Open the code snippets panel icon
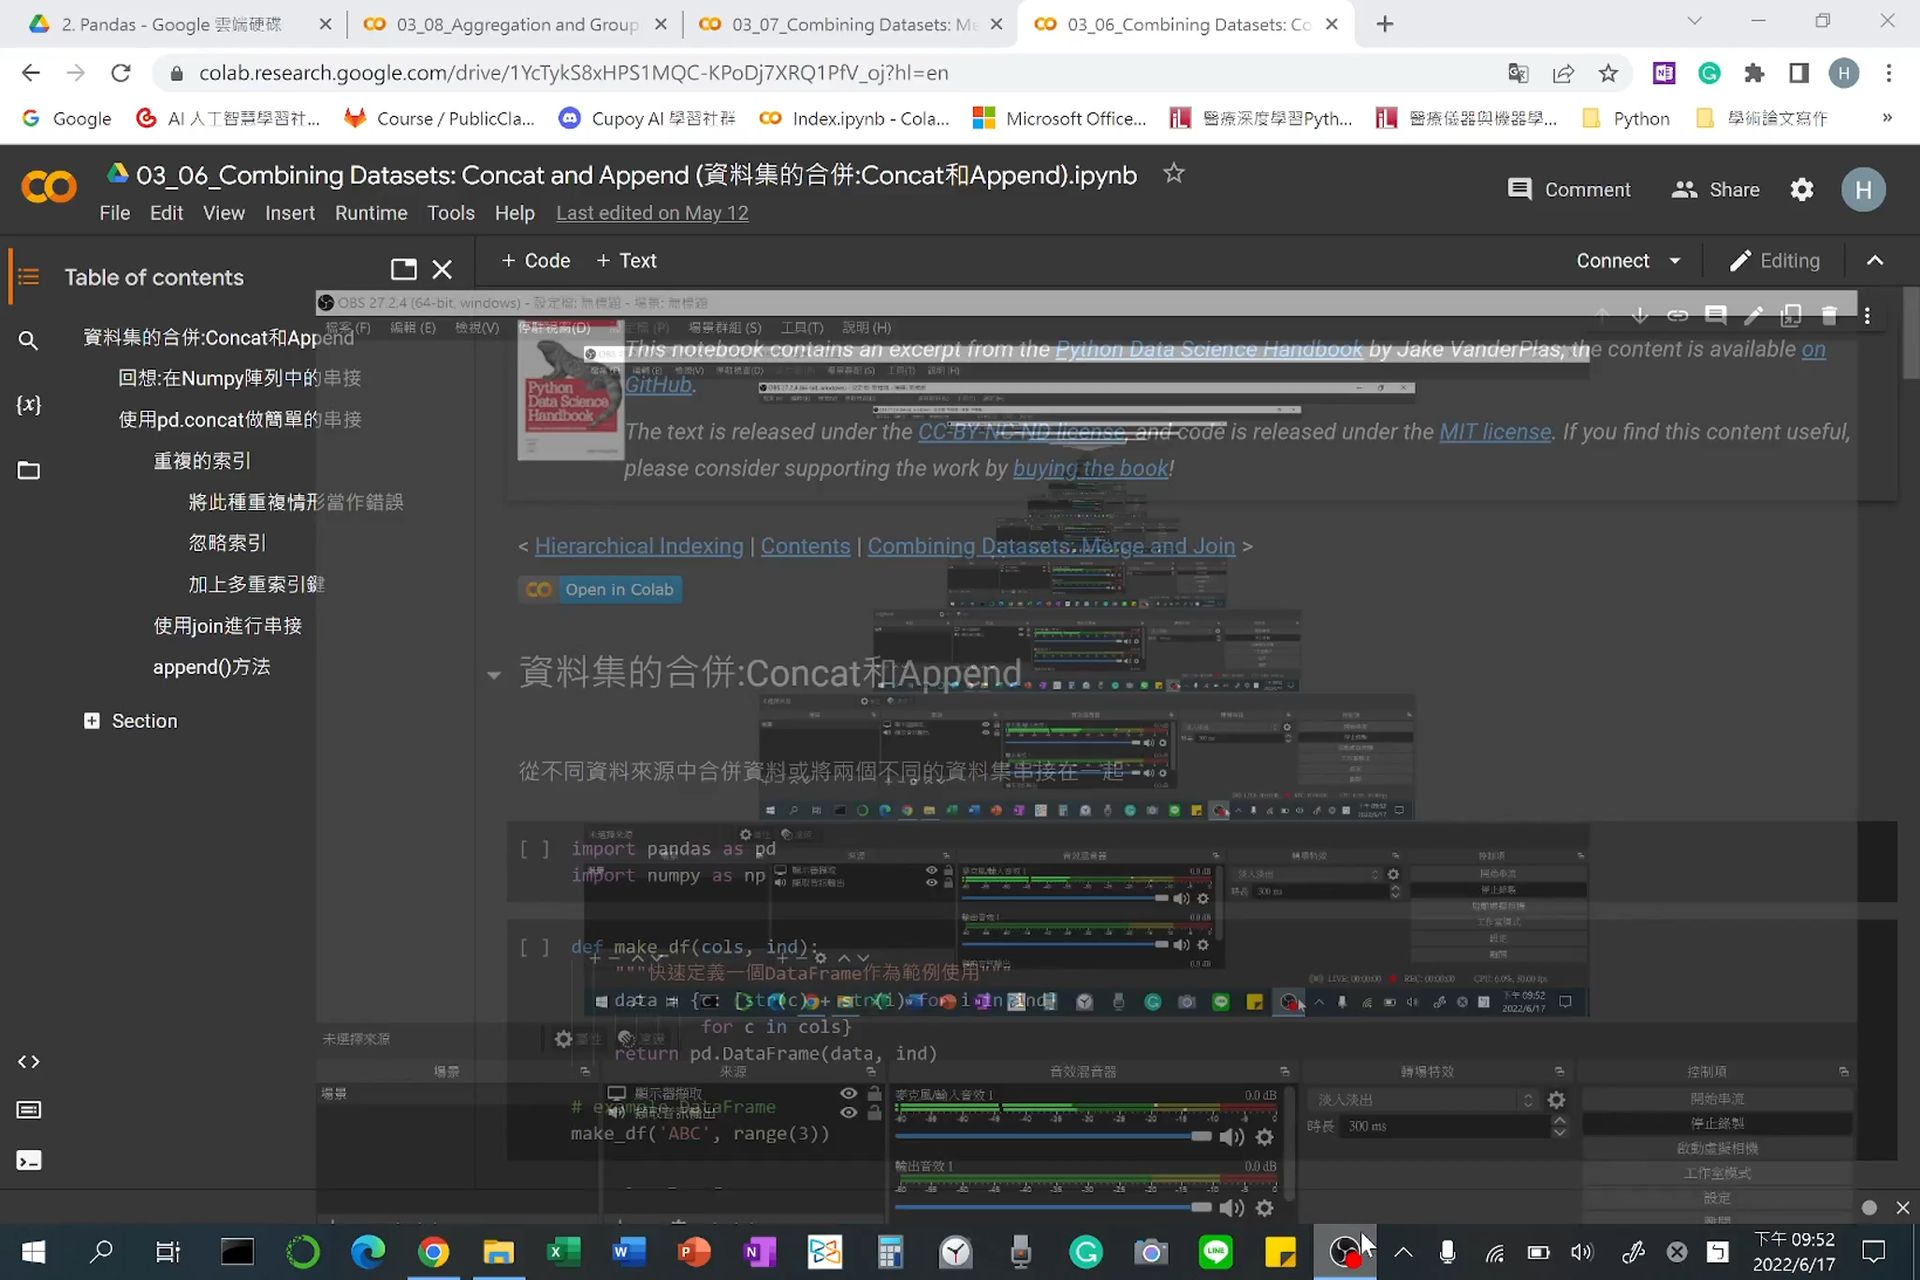 click(28, 1061)
